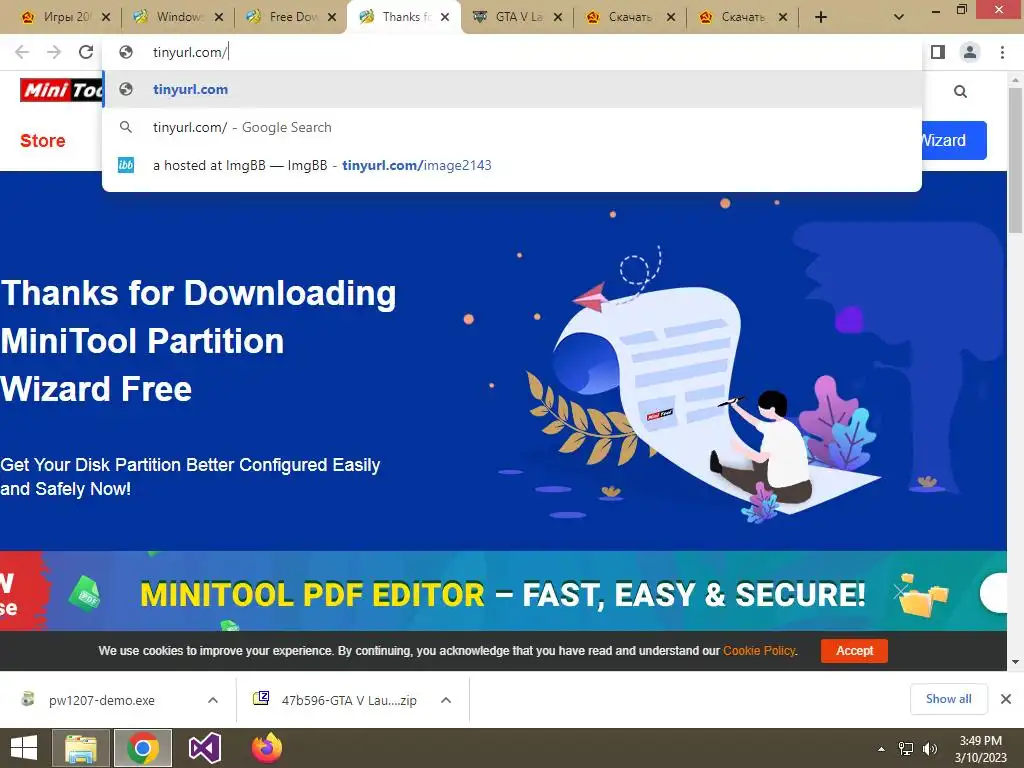Launch Firefox from the taskbar
Viewport: 1024px width, 768px height.
tap(266, 748)
